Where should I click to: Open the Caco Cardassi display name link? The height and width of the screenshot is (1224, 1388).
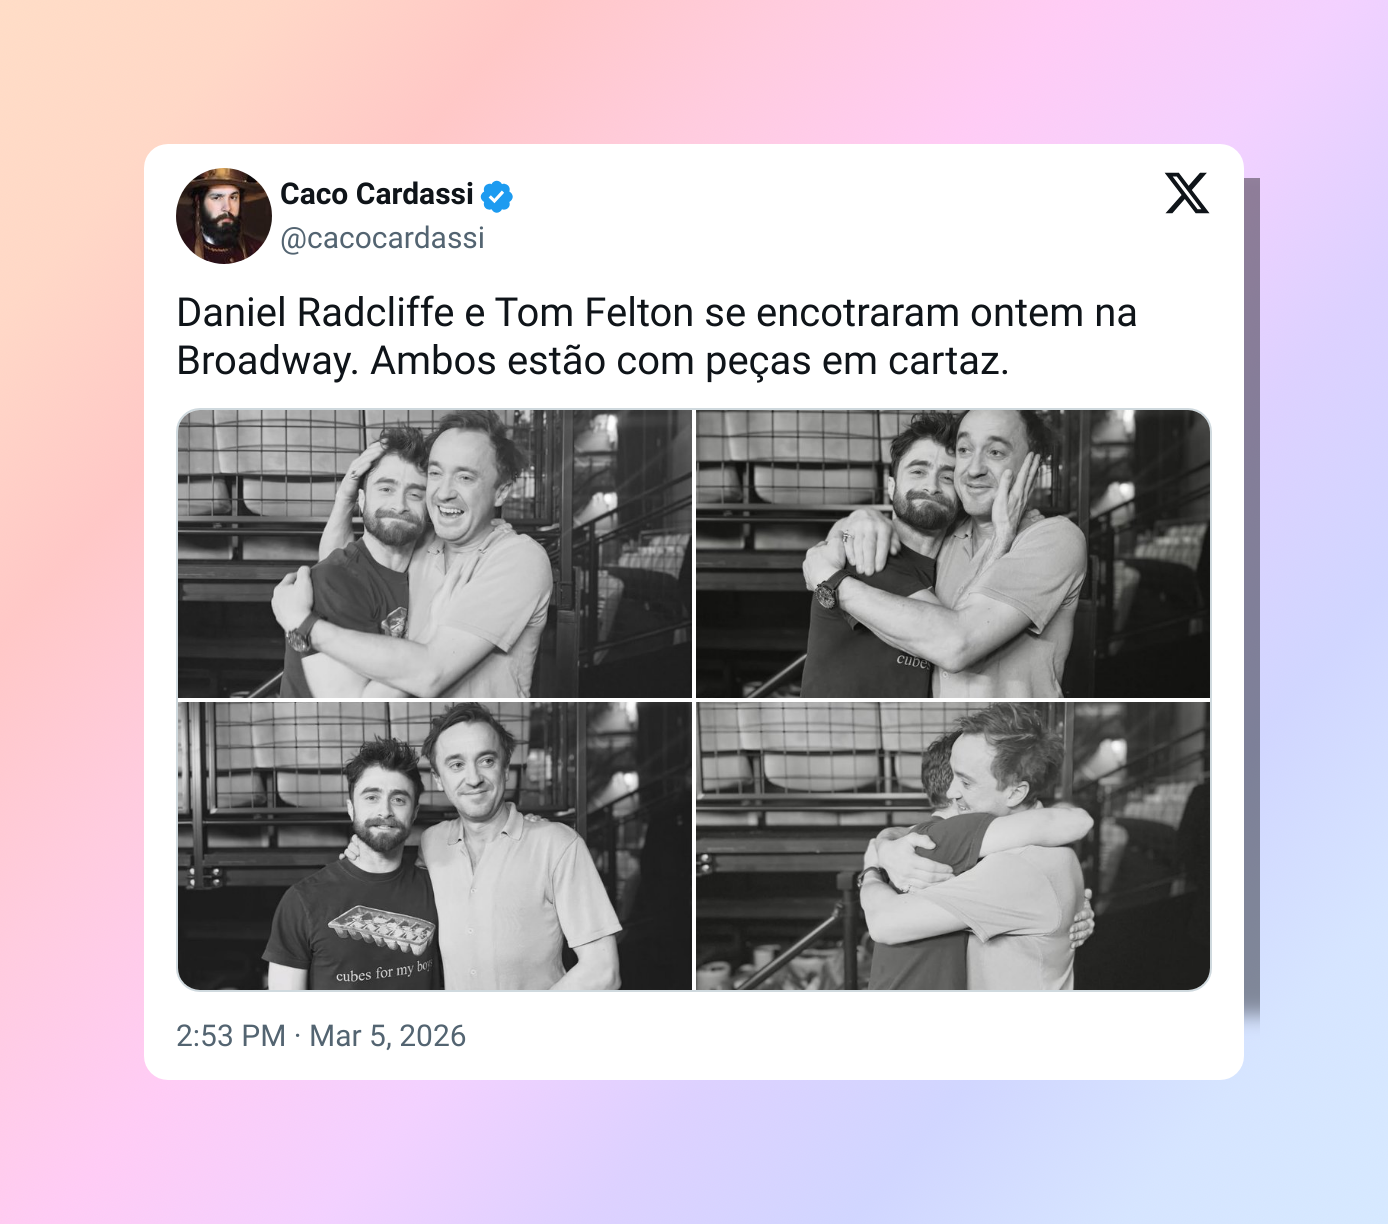(377, 194)
